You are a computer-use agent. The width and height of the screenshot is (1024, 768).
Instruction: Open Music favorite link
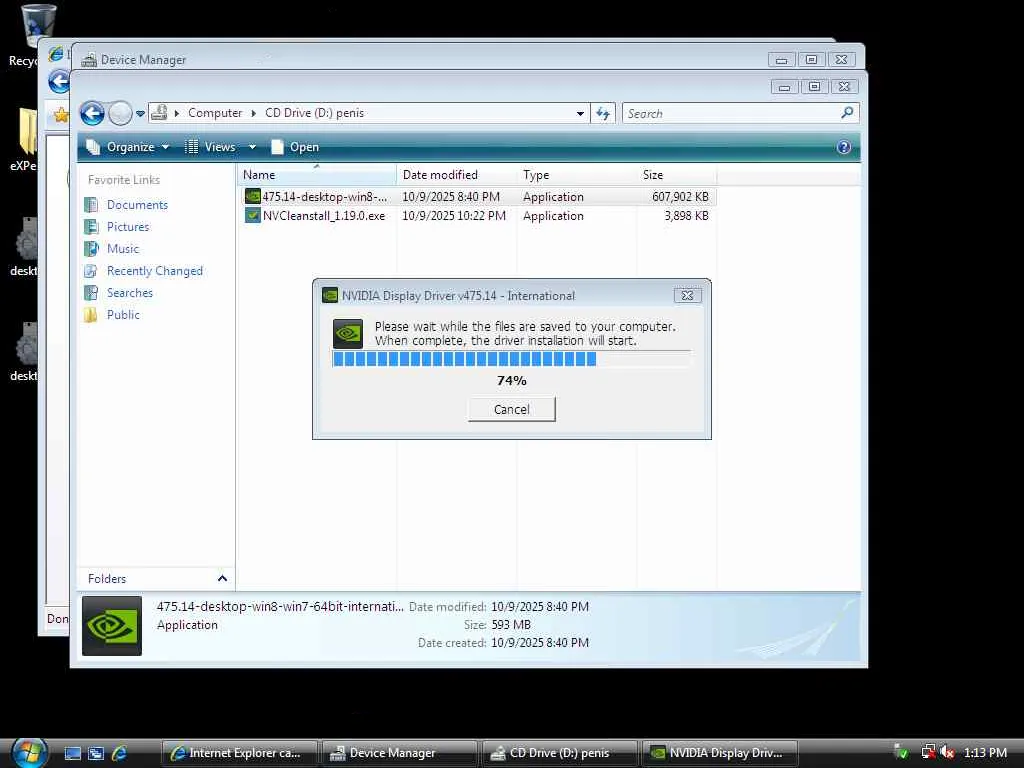coord(123,249)
